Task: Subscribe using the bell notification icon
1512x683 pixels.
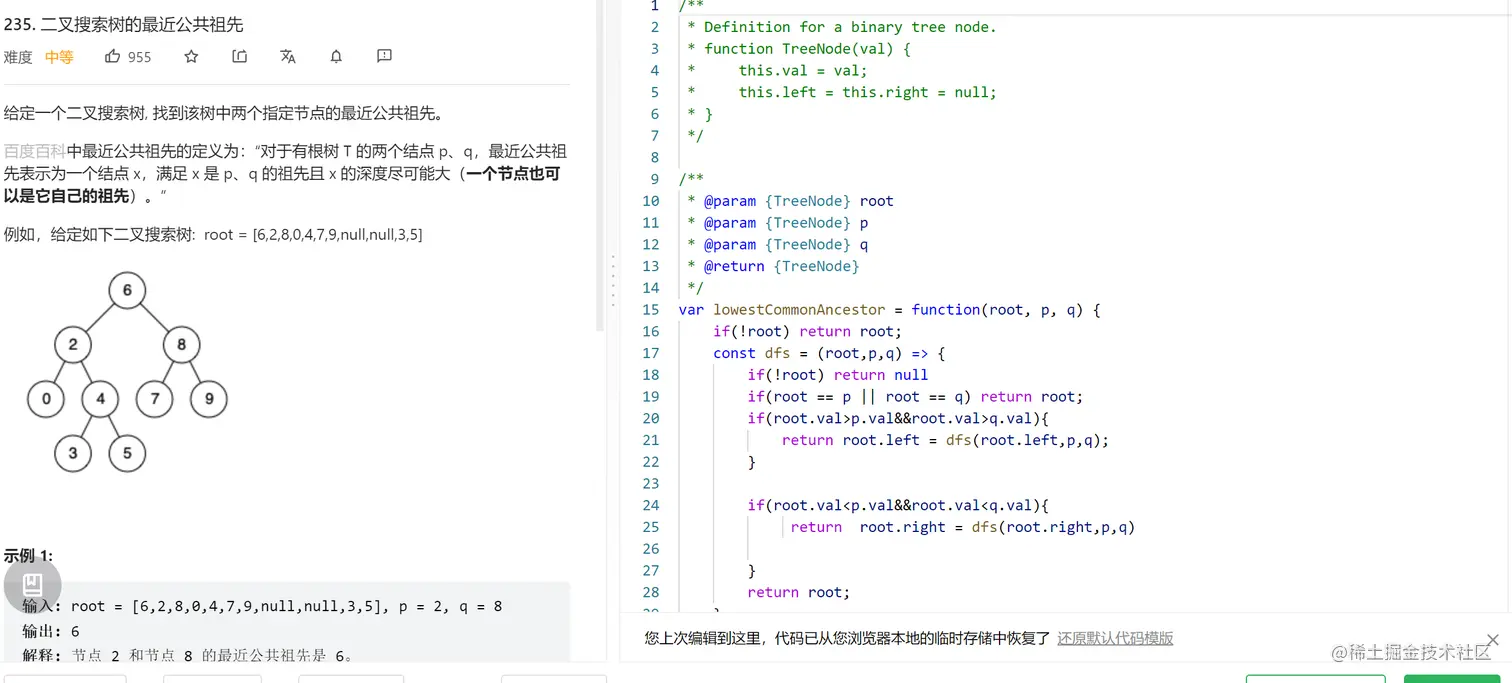Action: [x=336, y=57]
